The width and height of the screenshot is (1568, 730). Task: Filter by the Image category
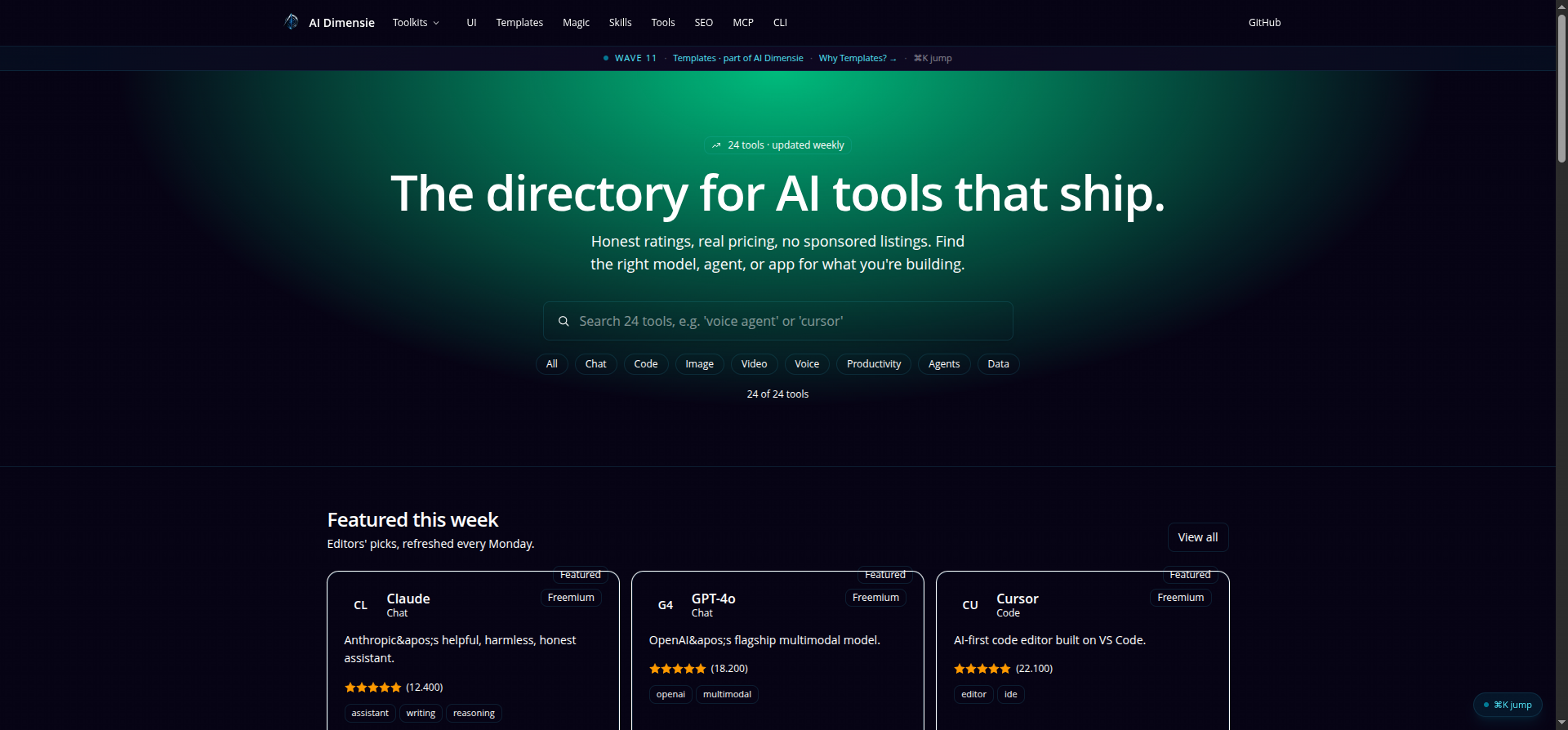point(700,364)
